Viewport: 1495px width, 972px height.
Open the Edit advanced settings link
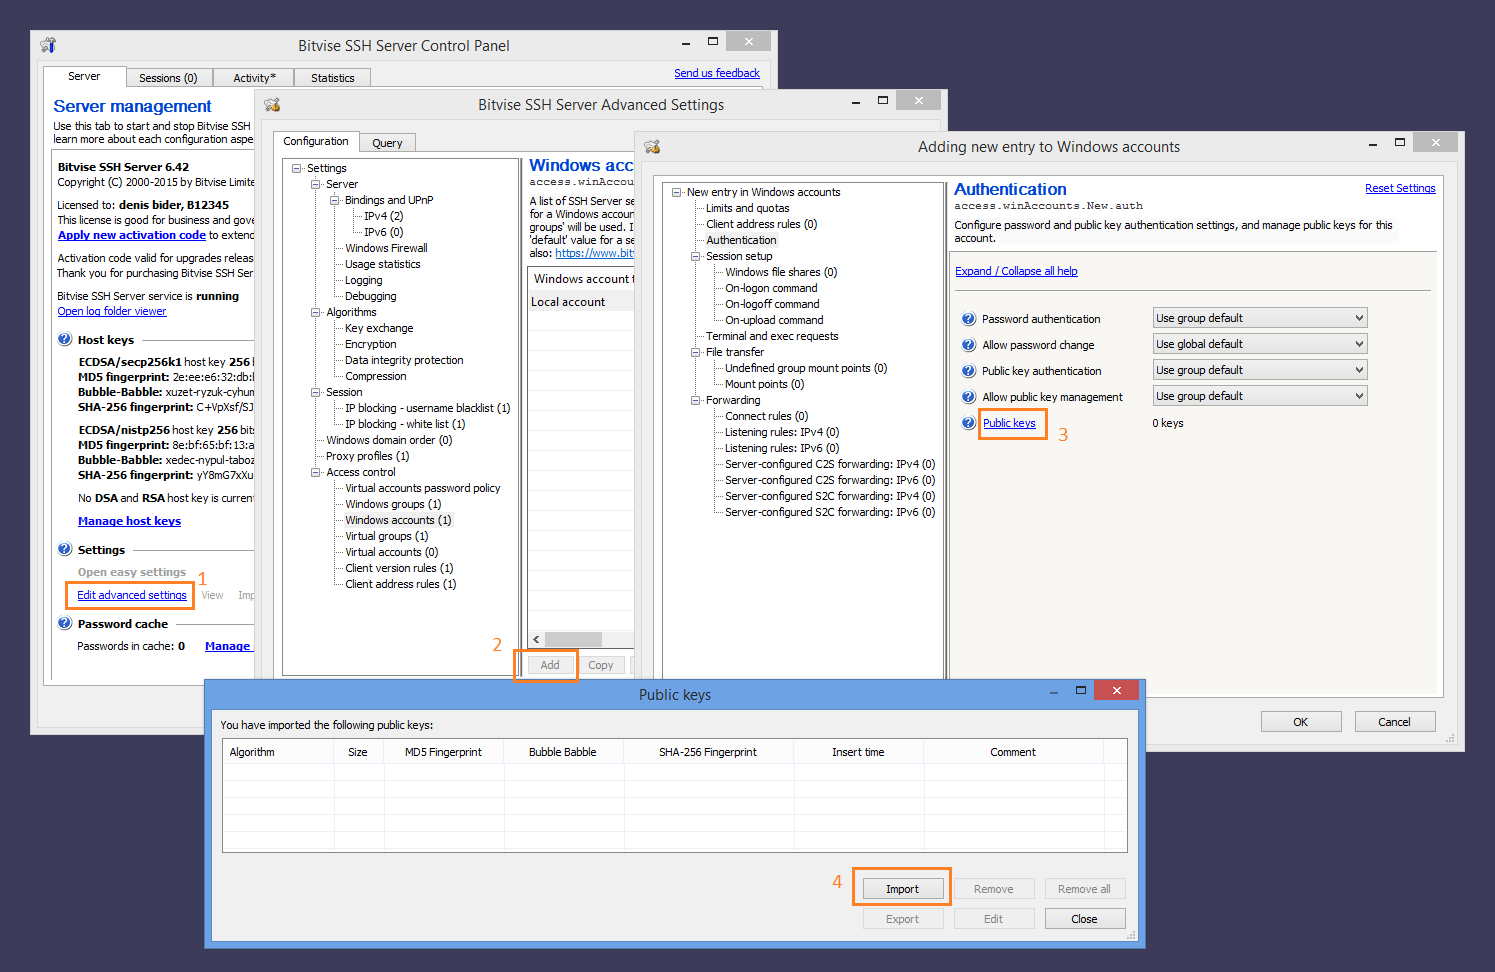[x=132, y=595]
